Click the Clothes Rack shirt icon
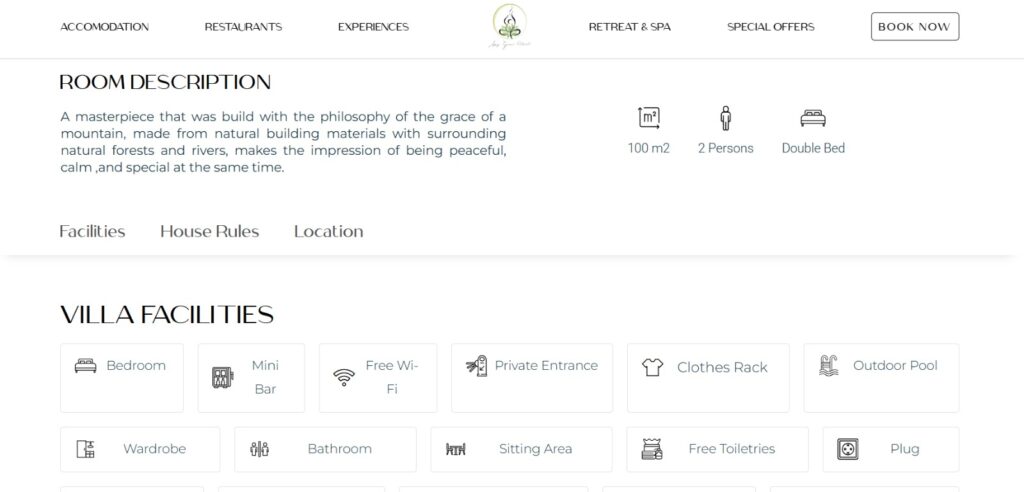Image resolution: width=1024 pixels, height=492 pixels. [x=652, y=367]
